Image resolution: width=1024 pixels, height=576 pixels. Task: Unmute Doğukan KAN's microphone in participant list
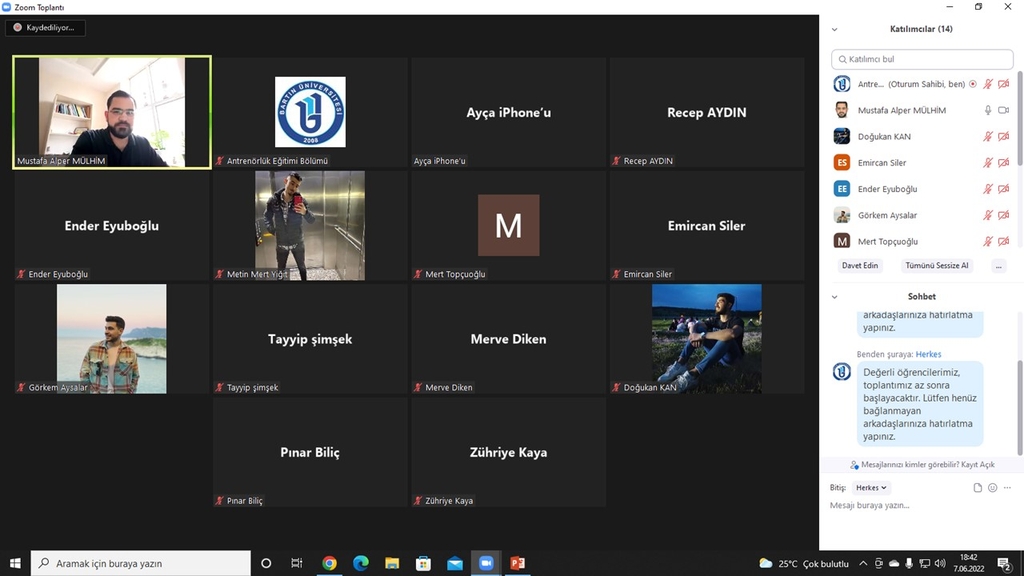[x=988, y=137]
